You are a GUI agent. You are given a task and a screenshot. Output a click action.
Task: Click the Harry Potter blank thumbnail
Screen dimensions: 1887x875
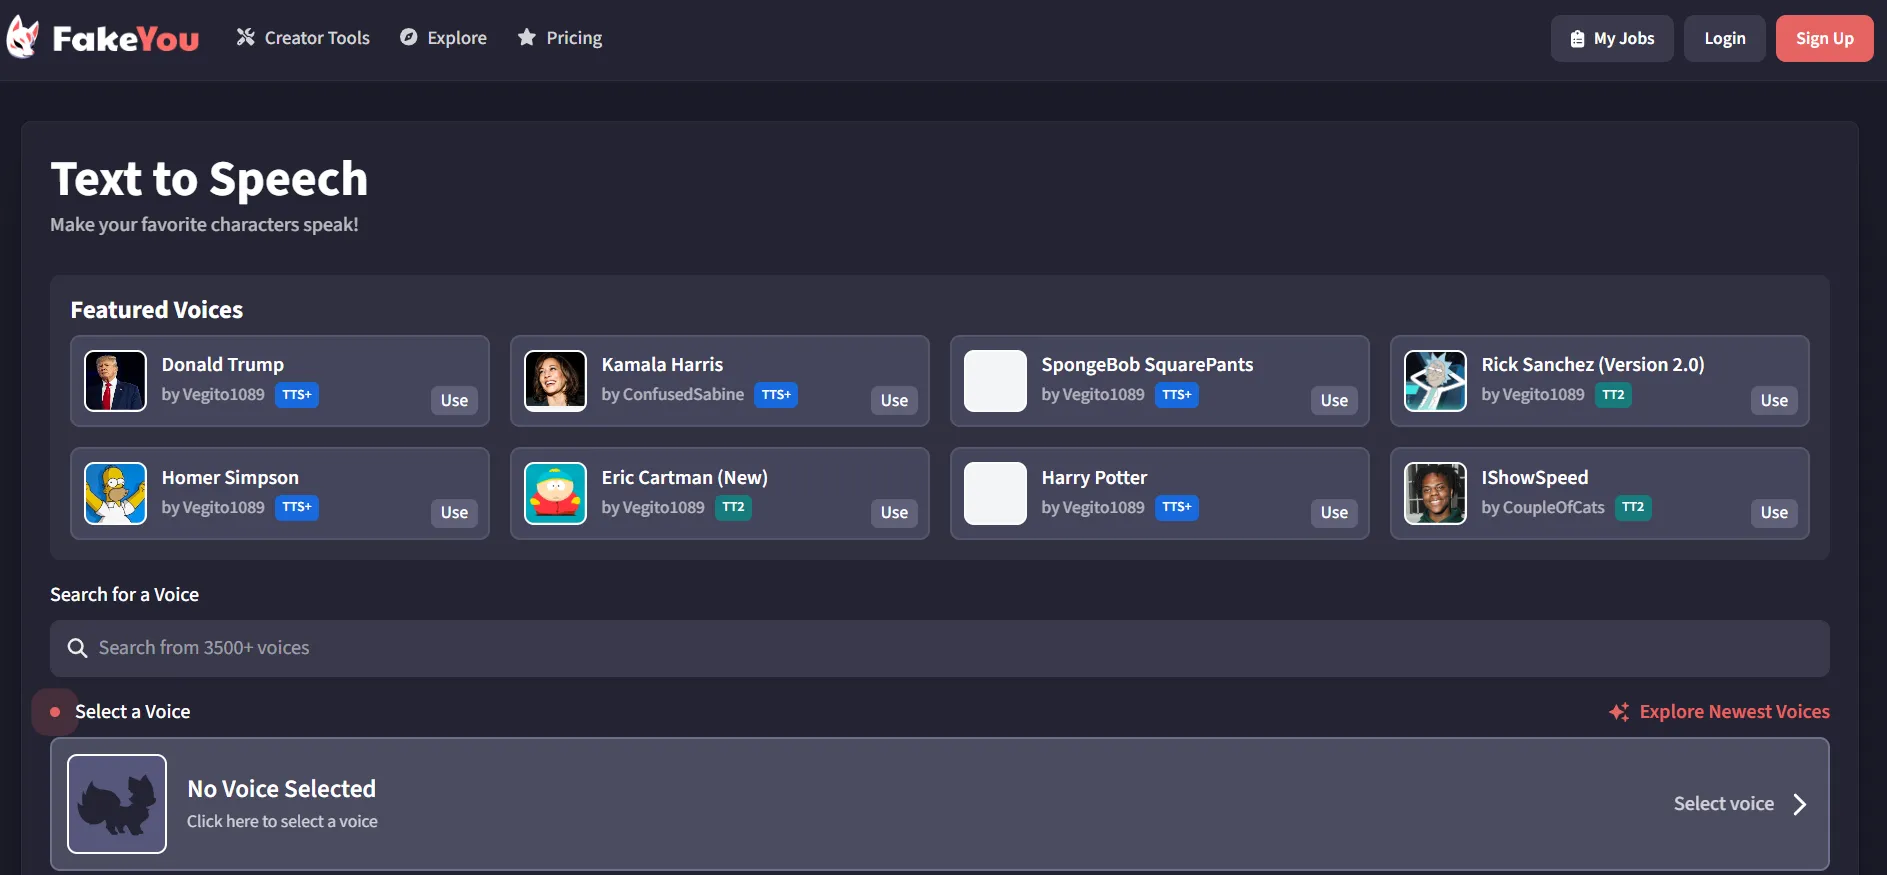coord(995,493)
